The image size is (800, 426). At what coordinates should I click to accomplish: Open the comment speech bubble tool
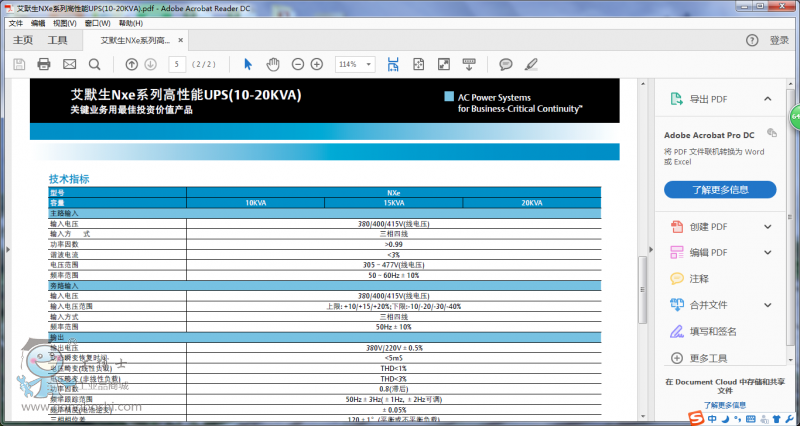pos(506,64)
